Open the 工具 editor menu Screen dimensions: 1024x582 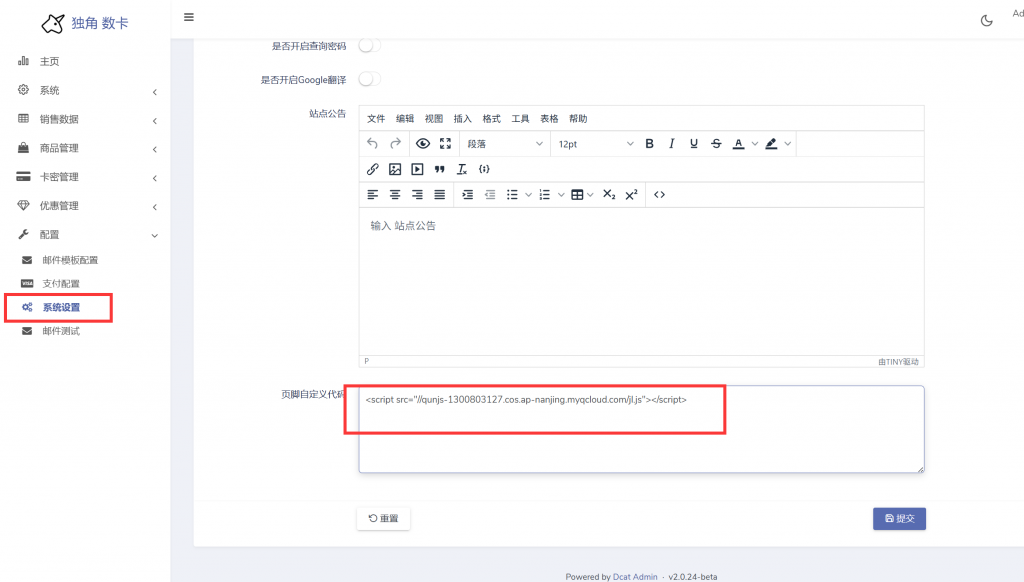[x=520, y=118]
